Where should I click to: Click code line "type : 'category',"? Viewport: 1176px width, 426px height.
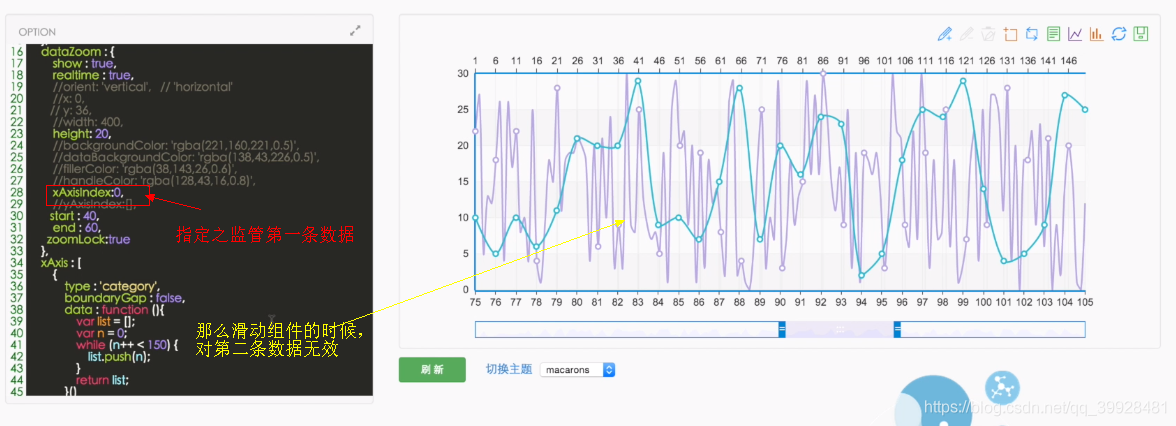tap(112, 286)
